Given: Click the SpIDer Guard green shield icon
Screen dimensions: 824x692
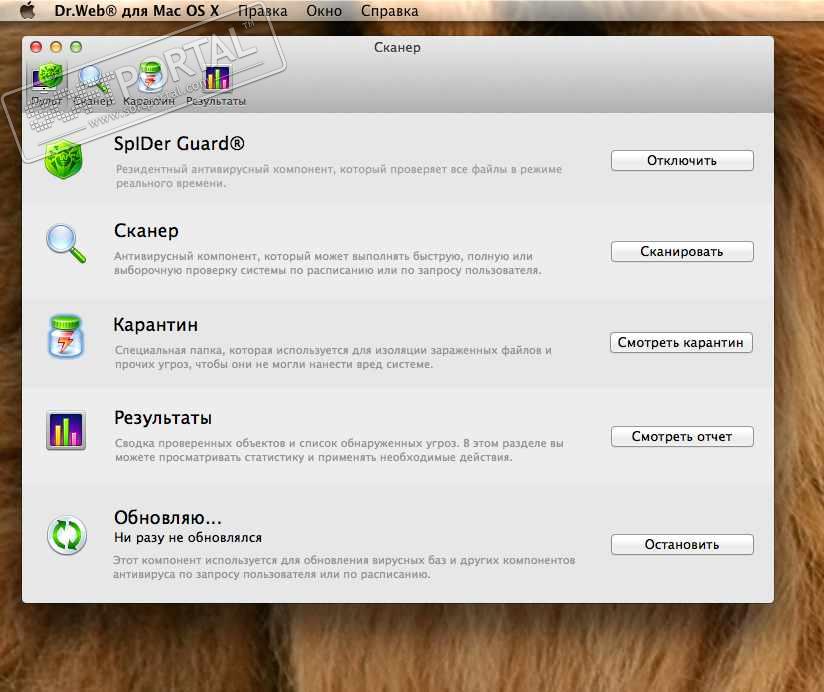Looking at the screenshot, I should 64,159.
